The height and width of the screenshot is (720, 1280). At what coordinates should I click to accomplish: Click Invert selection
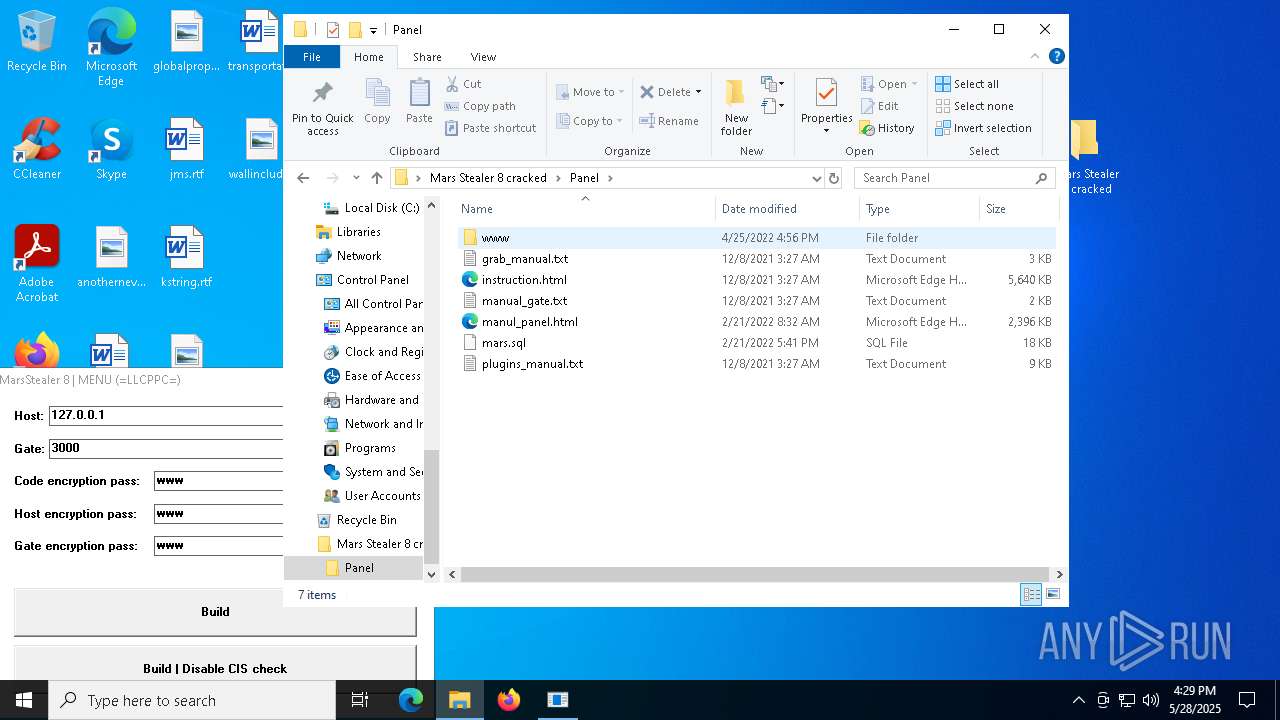coord(983,128)
